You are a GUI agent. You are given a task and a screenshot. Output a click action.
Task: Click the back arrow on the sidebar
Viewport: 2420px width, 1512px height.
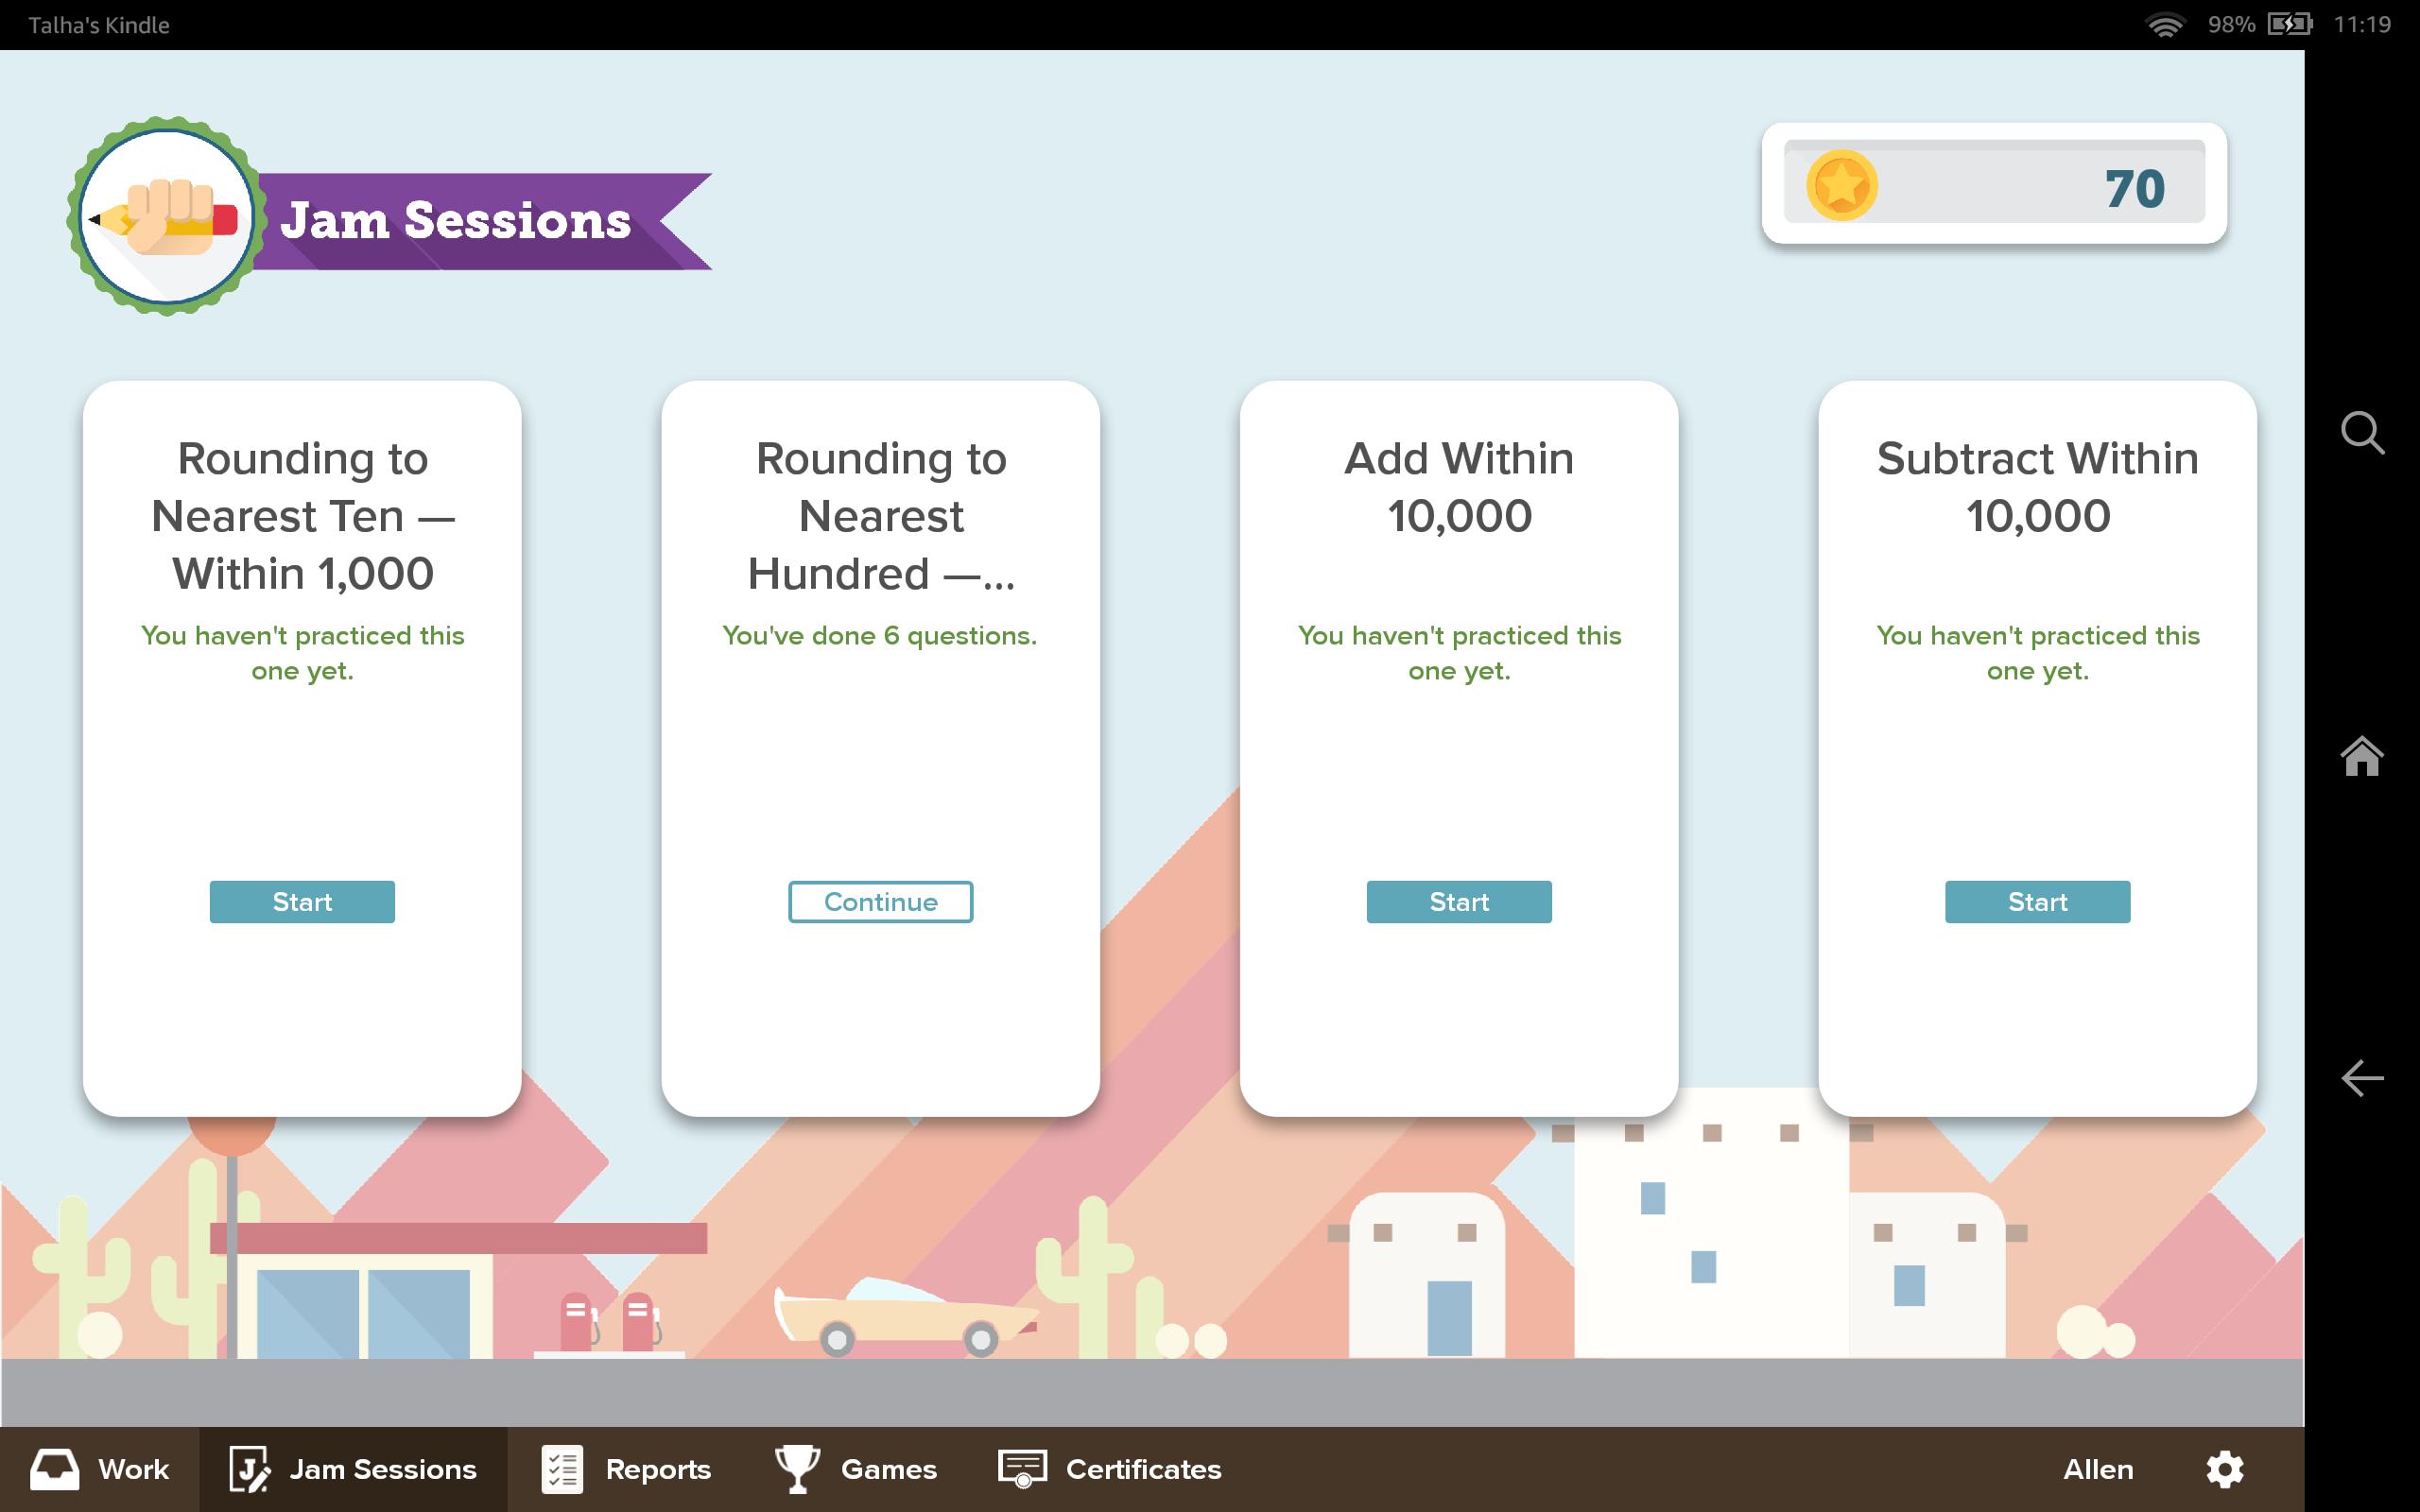click(x=2362, y=1078)
